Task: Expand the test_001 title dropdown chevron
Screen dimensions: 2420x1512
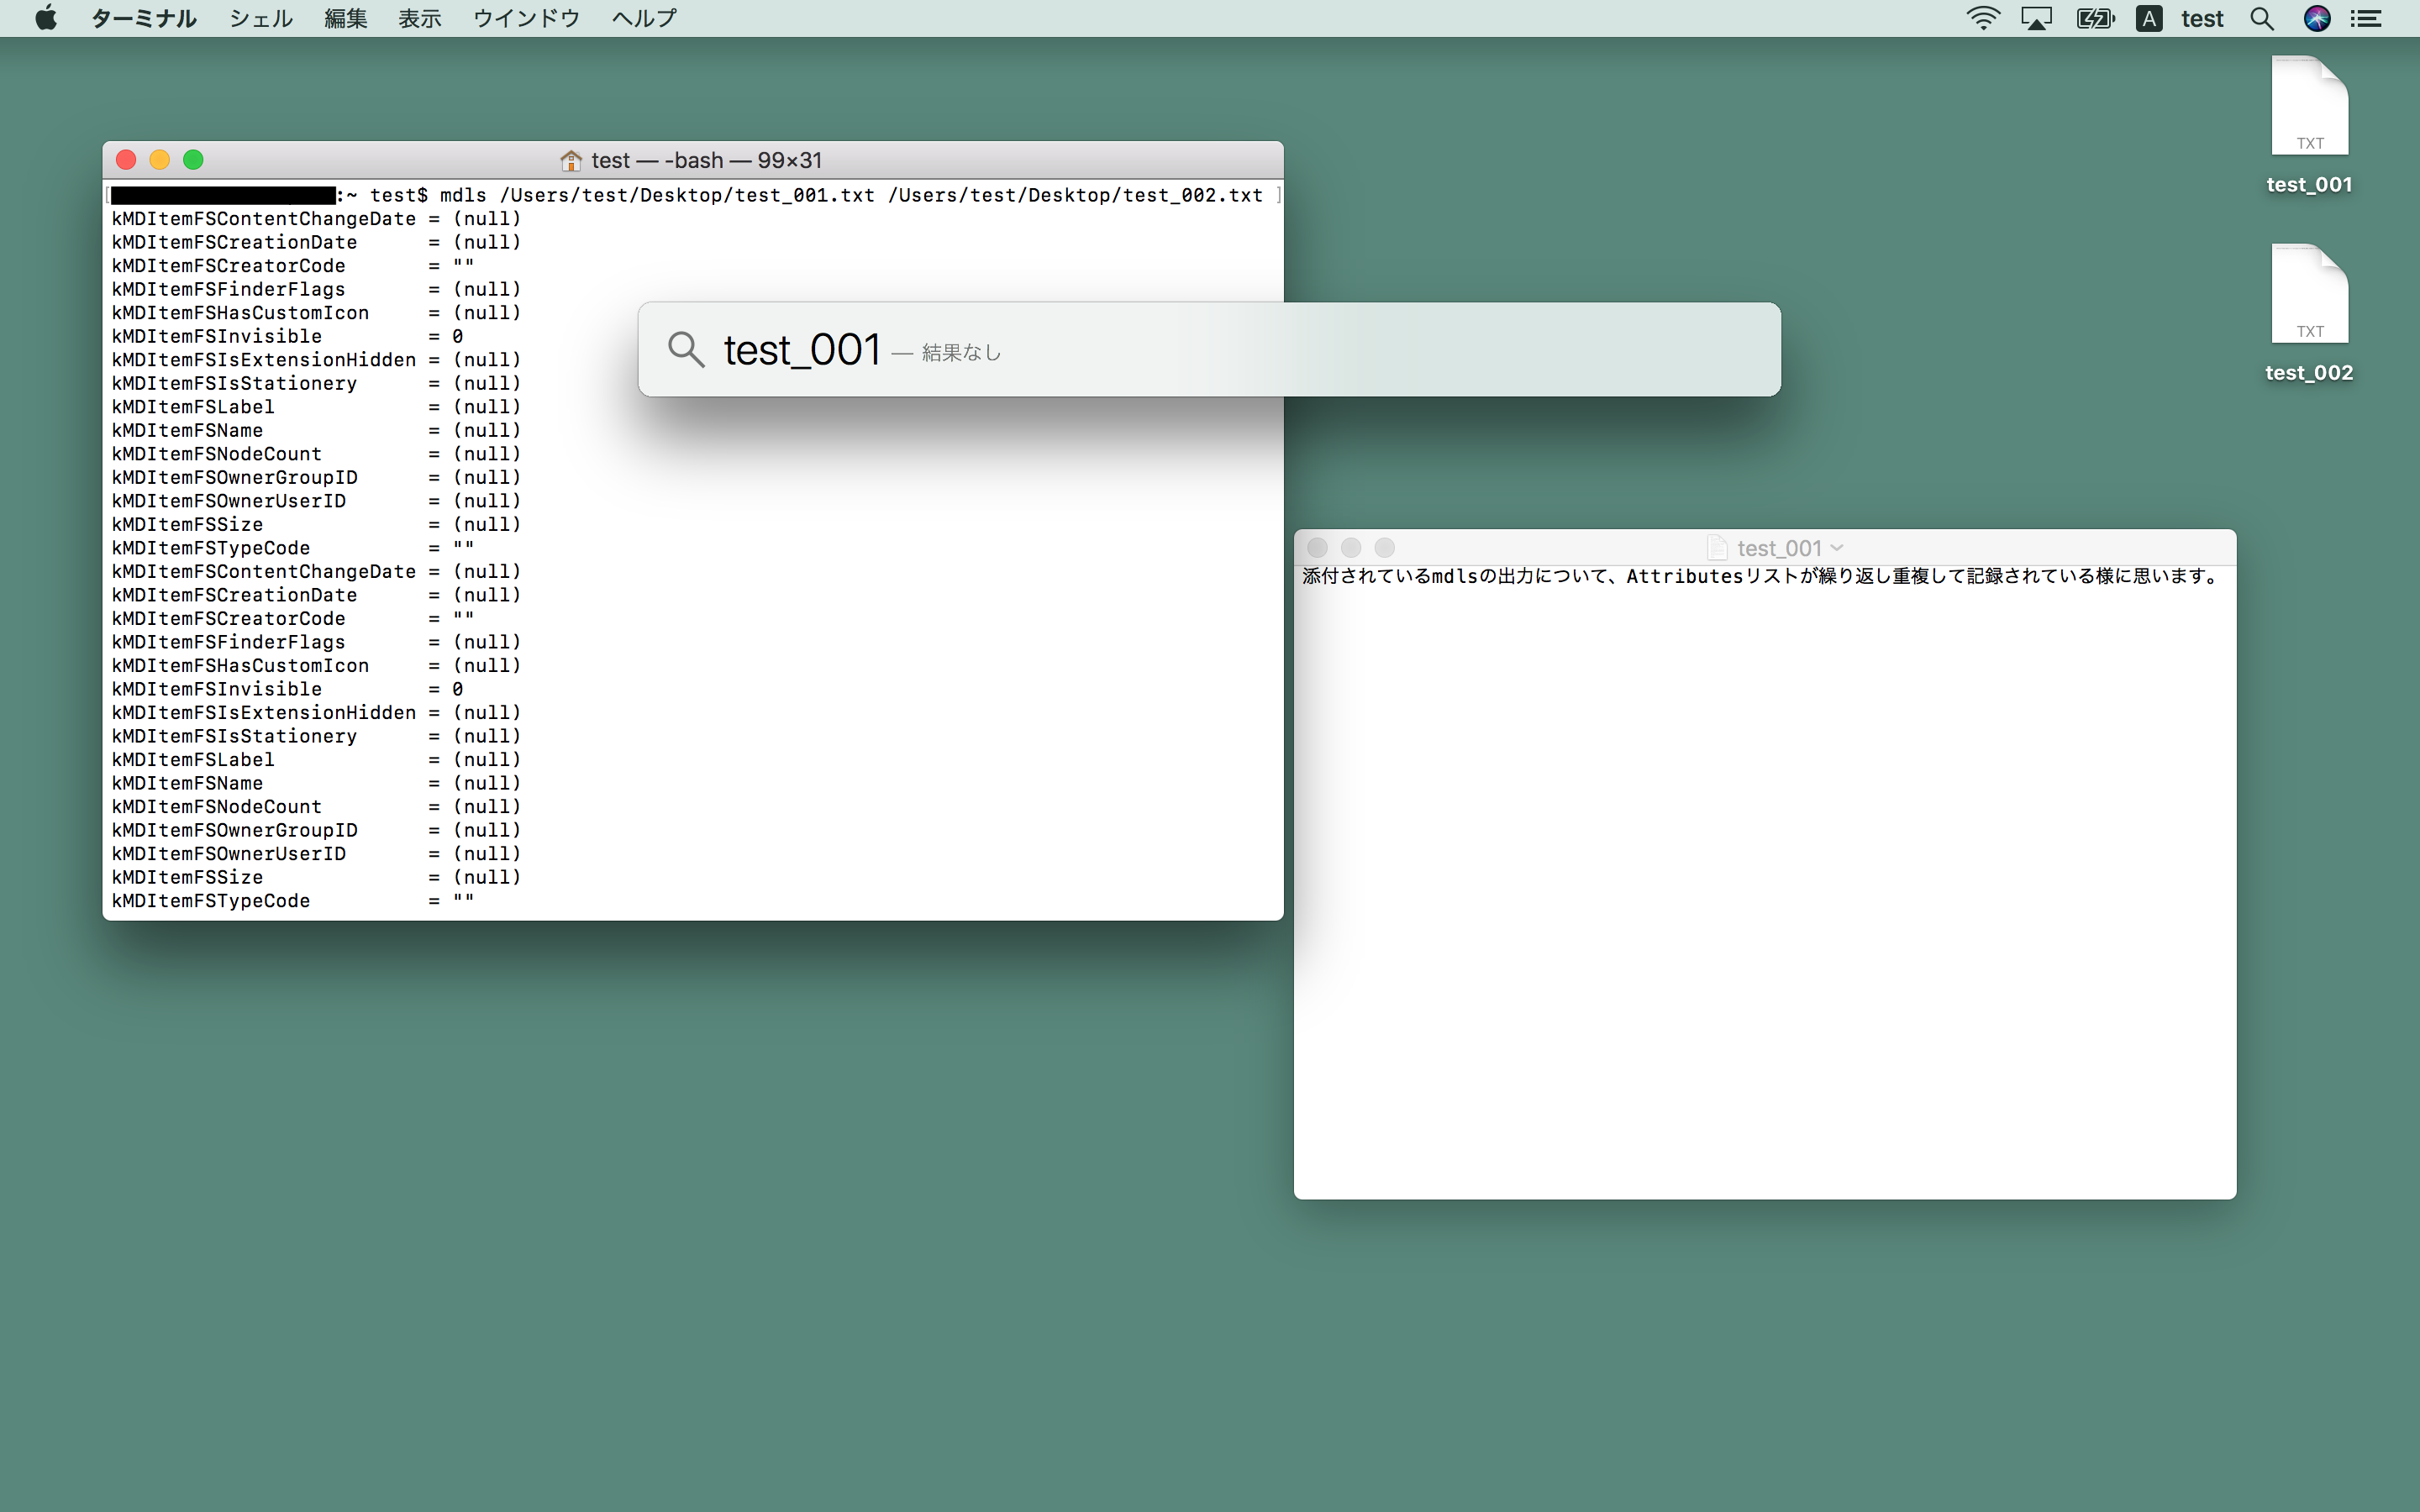Action: 1837,548
